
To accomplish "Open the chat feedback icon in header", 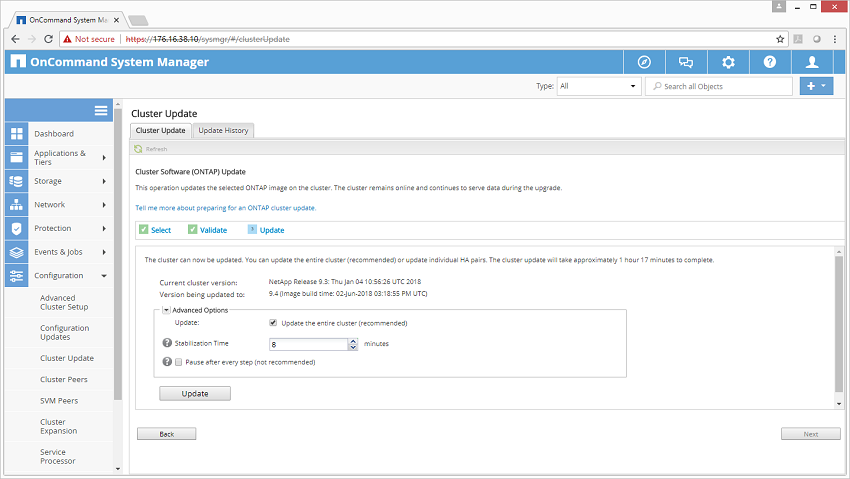I will [x=686, y=62].
